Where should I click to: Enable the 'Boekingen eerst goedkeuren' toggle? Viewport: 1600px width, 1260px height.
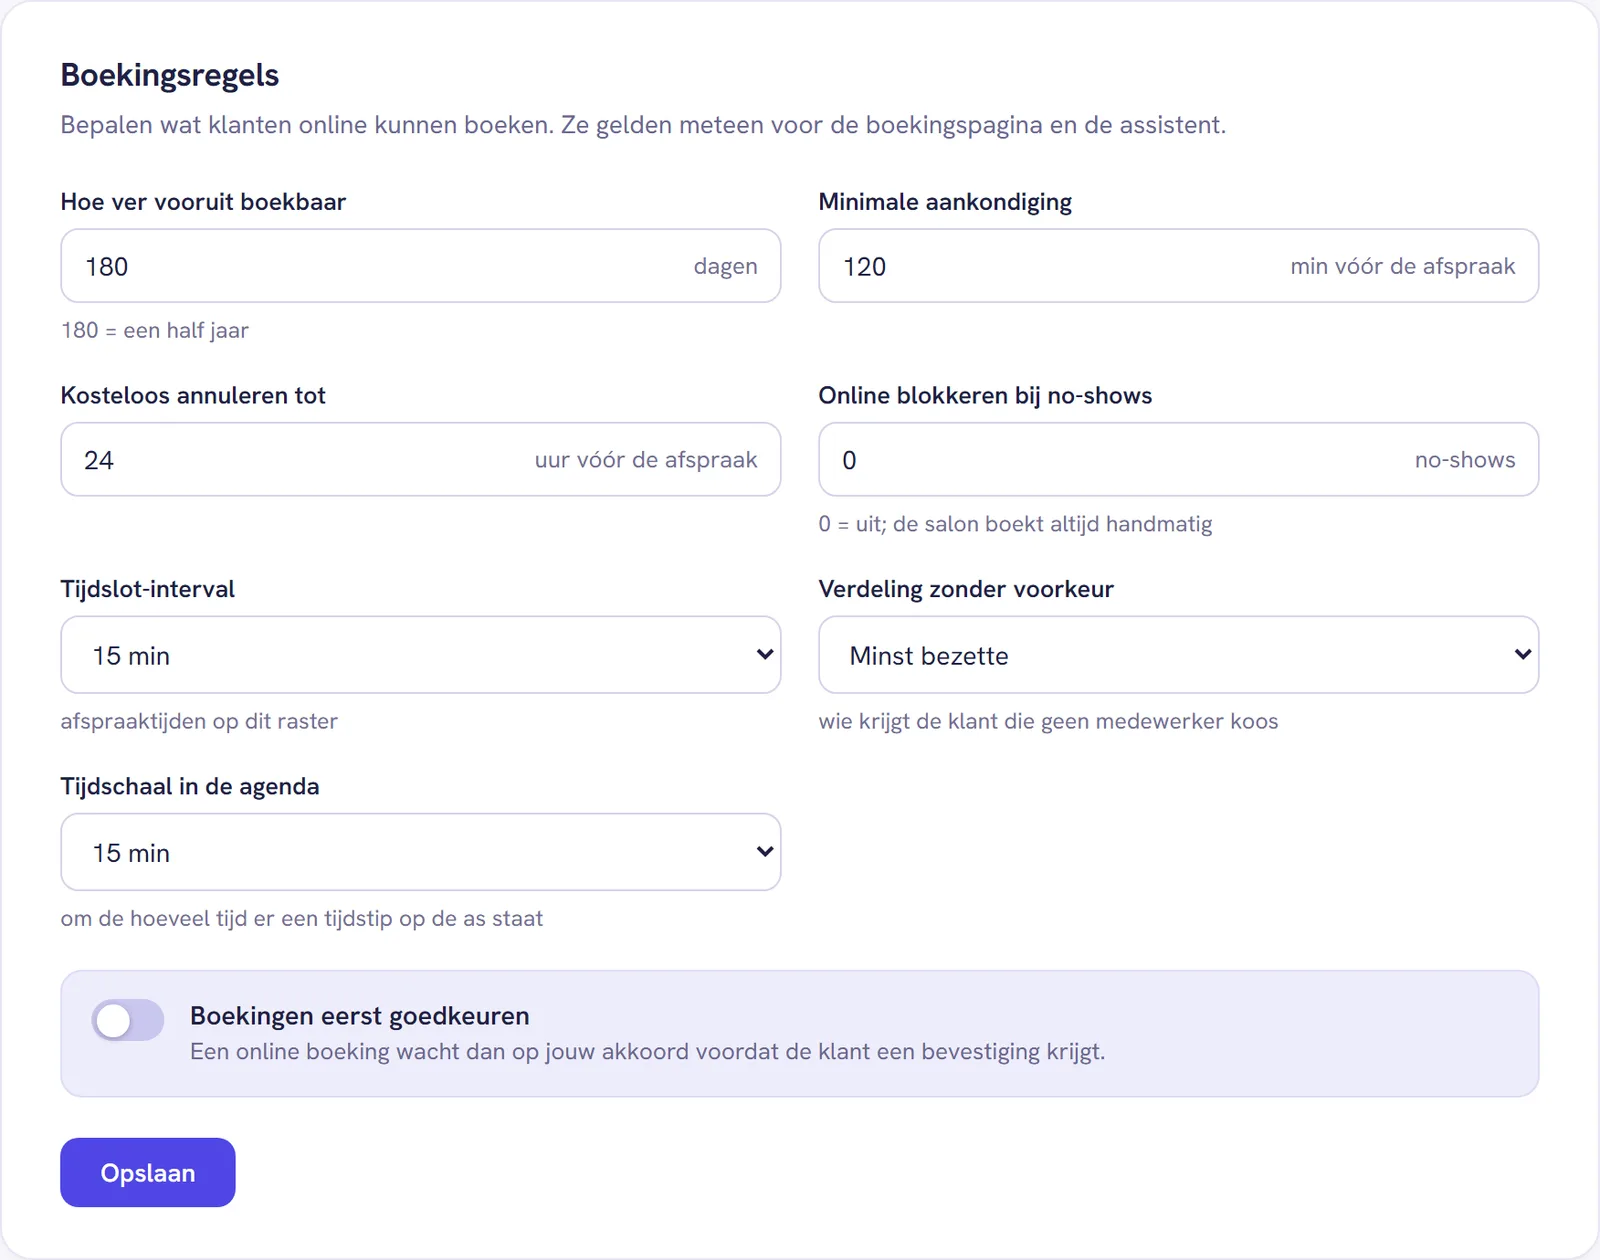click(128, 1020)
